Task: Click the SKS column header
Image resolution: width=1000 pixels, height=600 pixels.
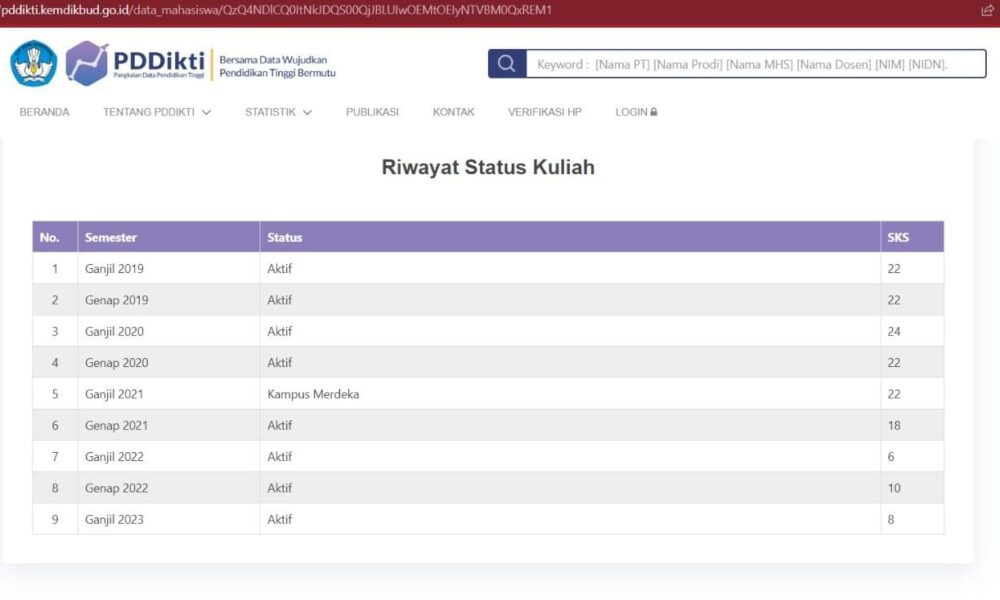Action: [x=898, y=237]
